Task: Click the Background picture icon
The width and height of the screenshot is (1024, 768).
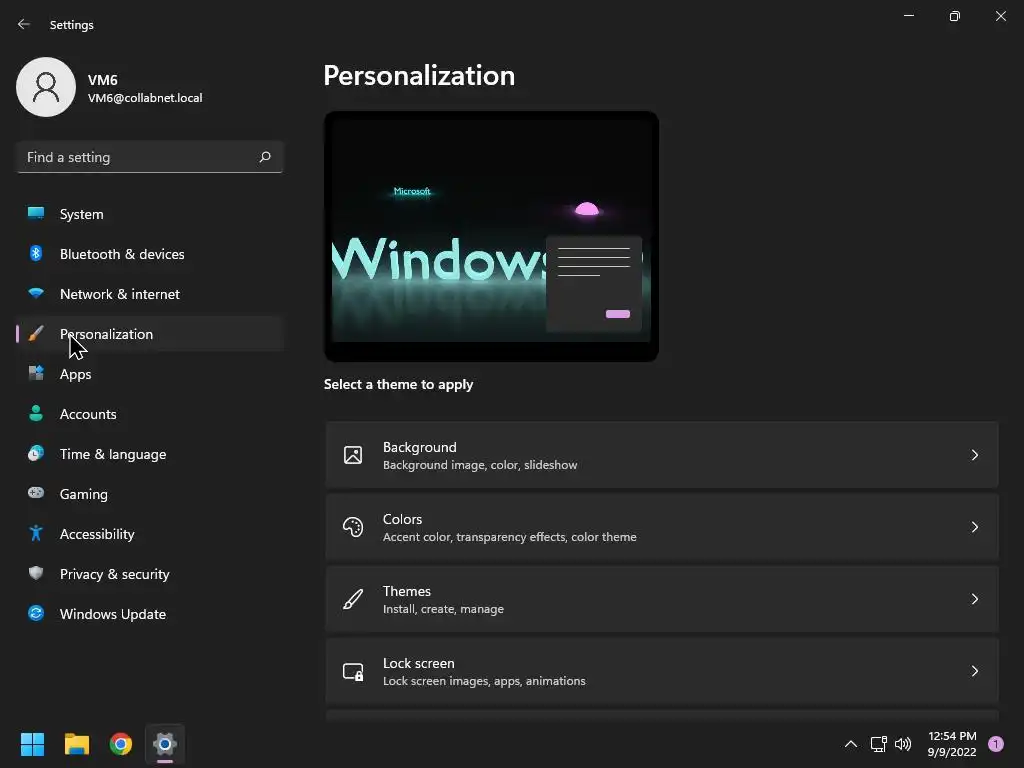Action: 353,455
